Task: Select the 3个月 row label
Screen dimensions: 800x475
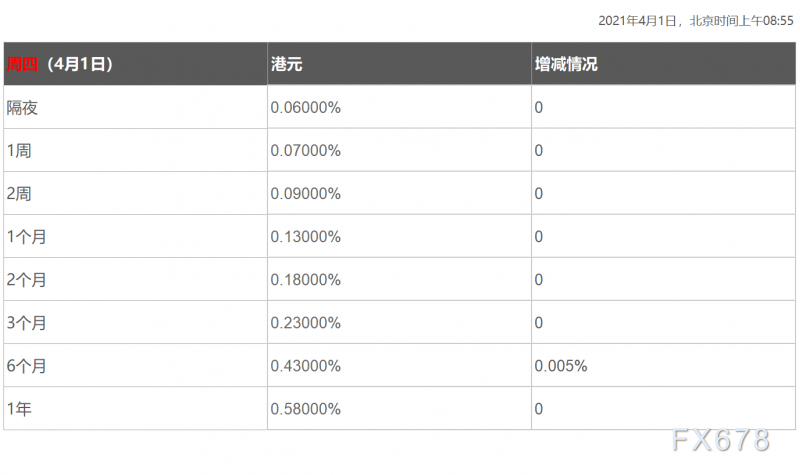Action: [27, 323]
